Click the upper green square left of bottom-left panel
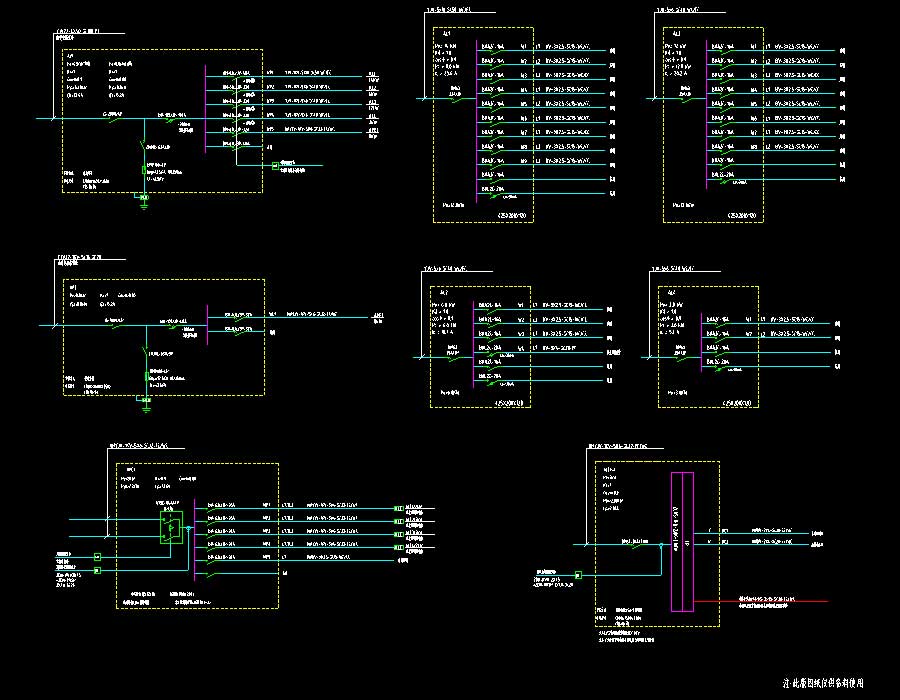Screen dimensions: 900x700 pos(97,556)
